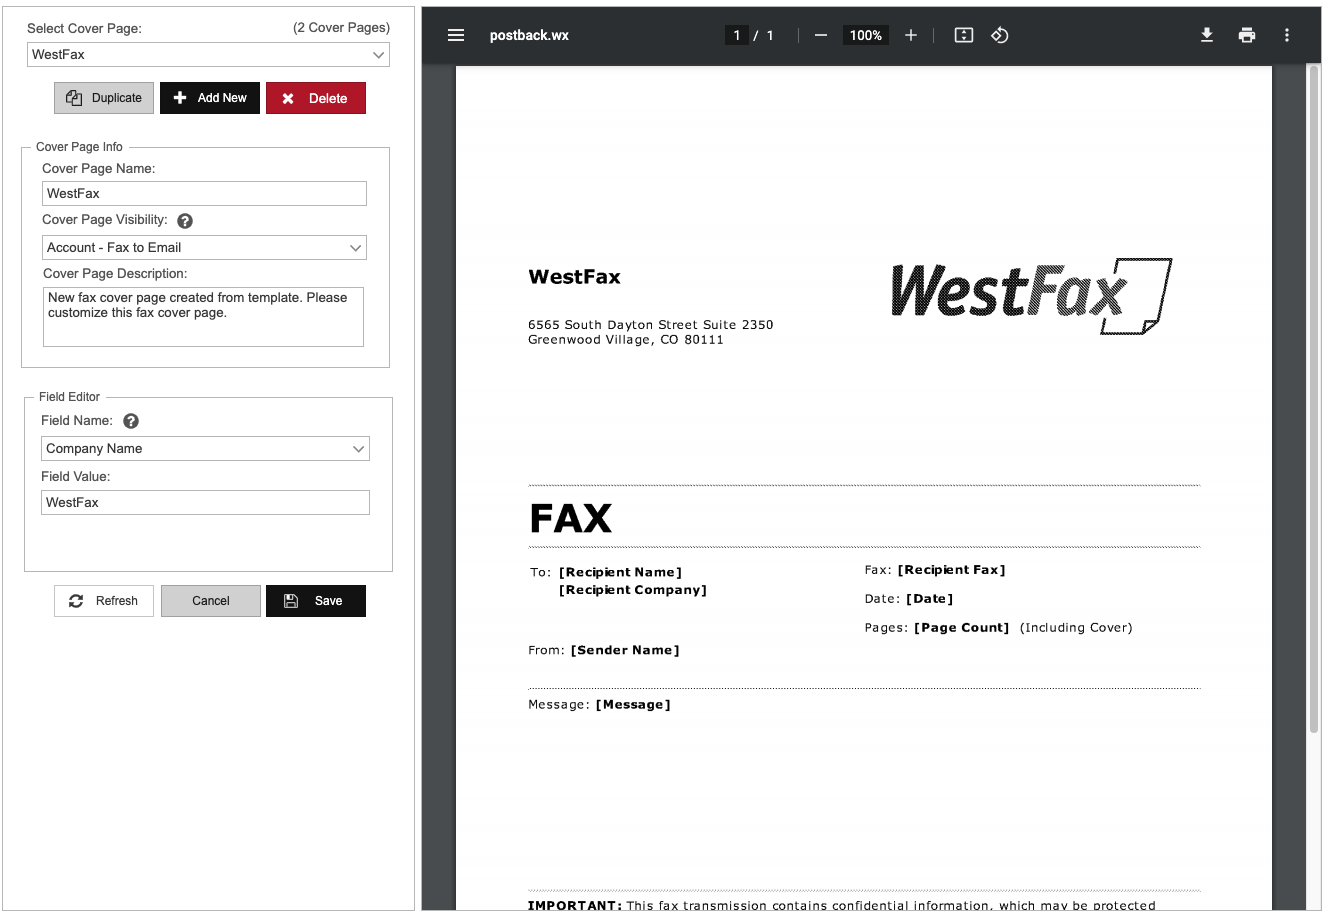The width and height of the screenshot is (1328, 915).
Task: Print the fax cover page
Action: click(x=1247, y=35)
